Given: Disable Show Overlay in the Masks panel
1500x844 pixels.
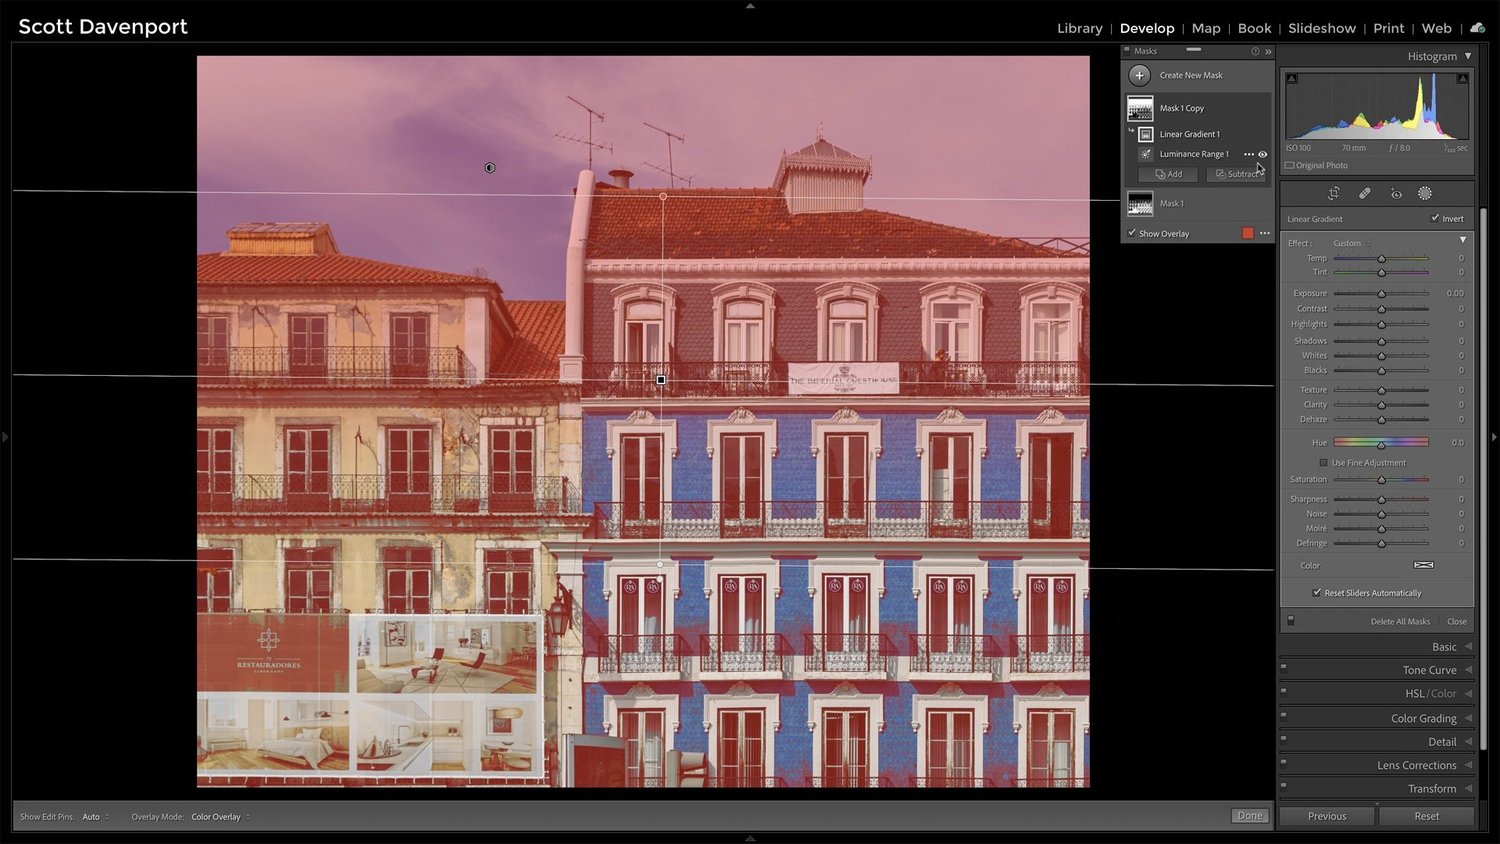Looking at the screenshot, I should coord(1131,232).
